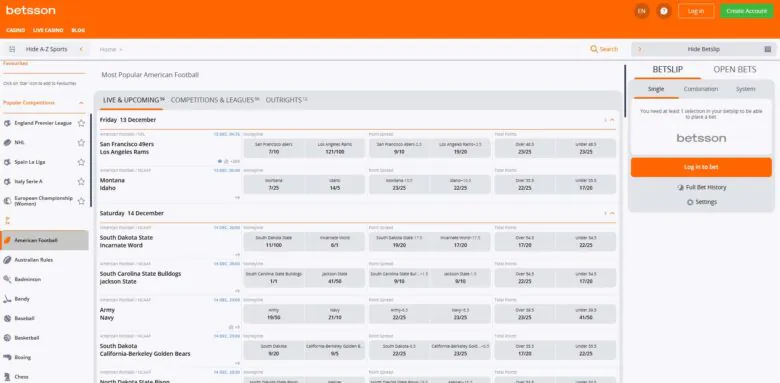Viewport: 780px width, 383px height.
Task: Select the BETSLIP tab
Action: click(668, 70)
